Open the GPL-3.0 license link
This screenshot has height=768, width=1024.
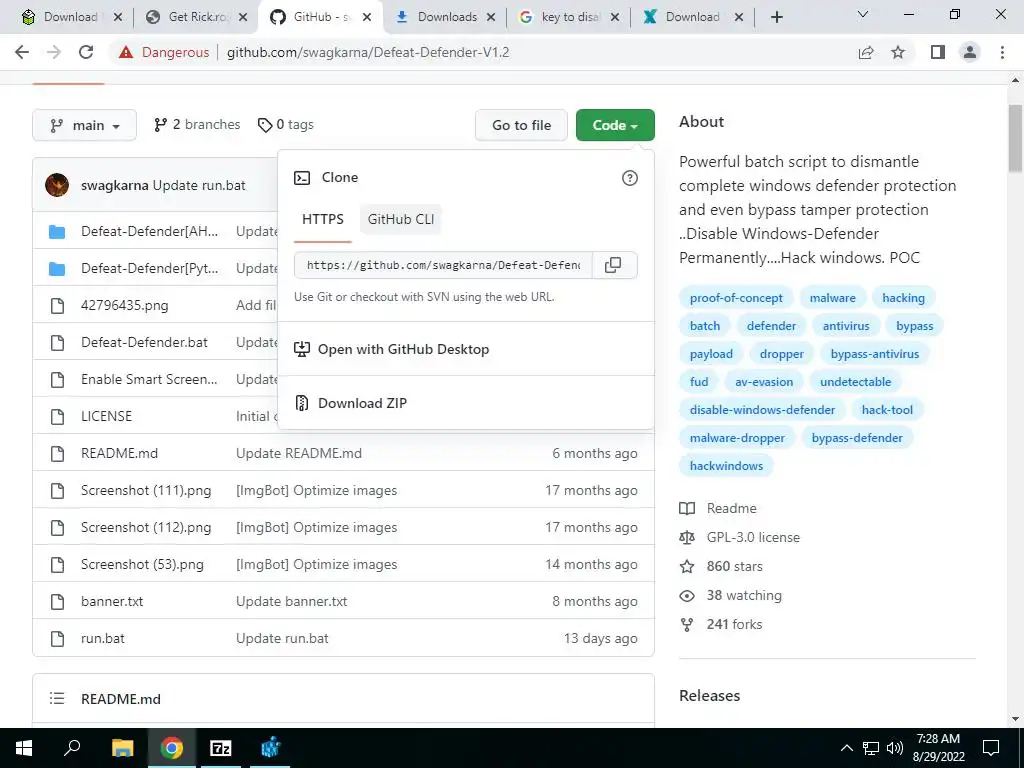tap(739, 537)
